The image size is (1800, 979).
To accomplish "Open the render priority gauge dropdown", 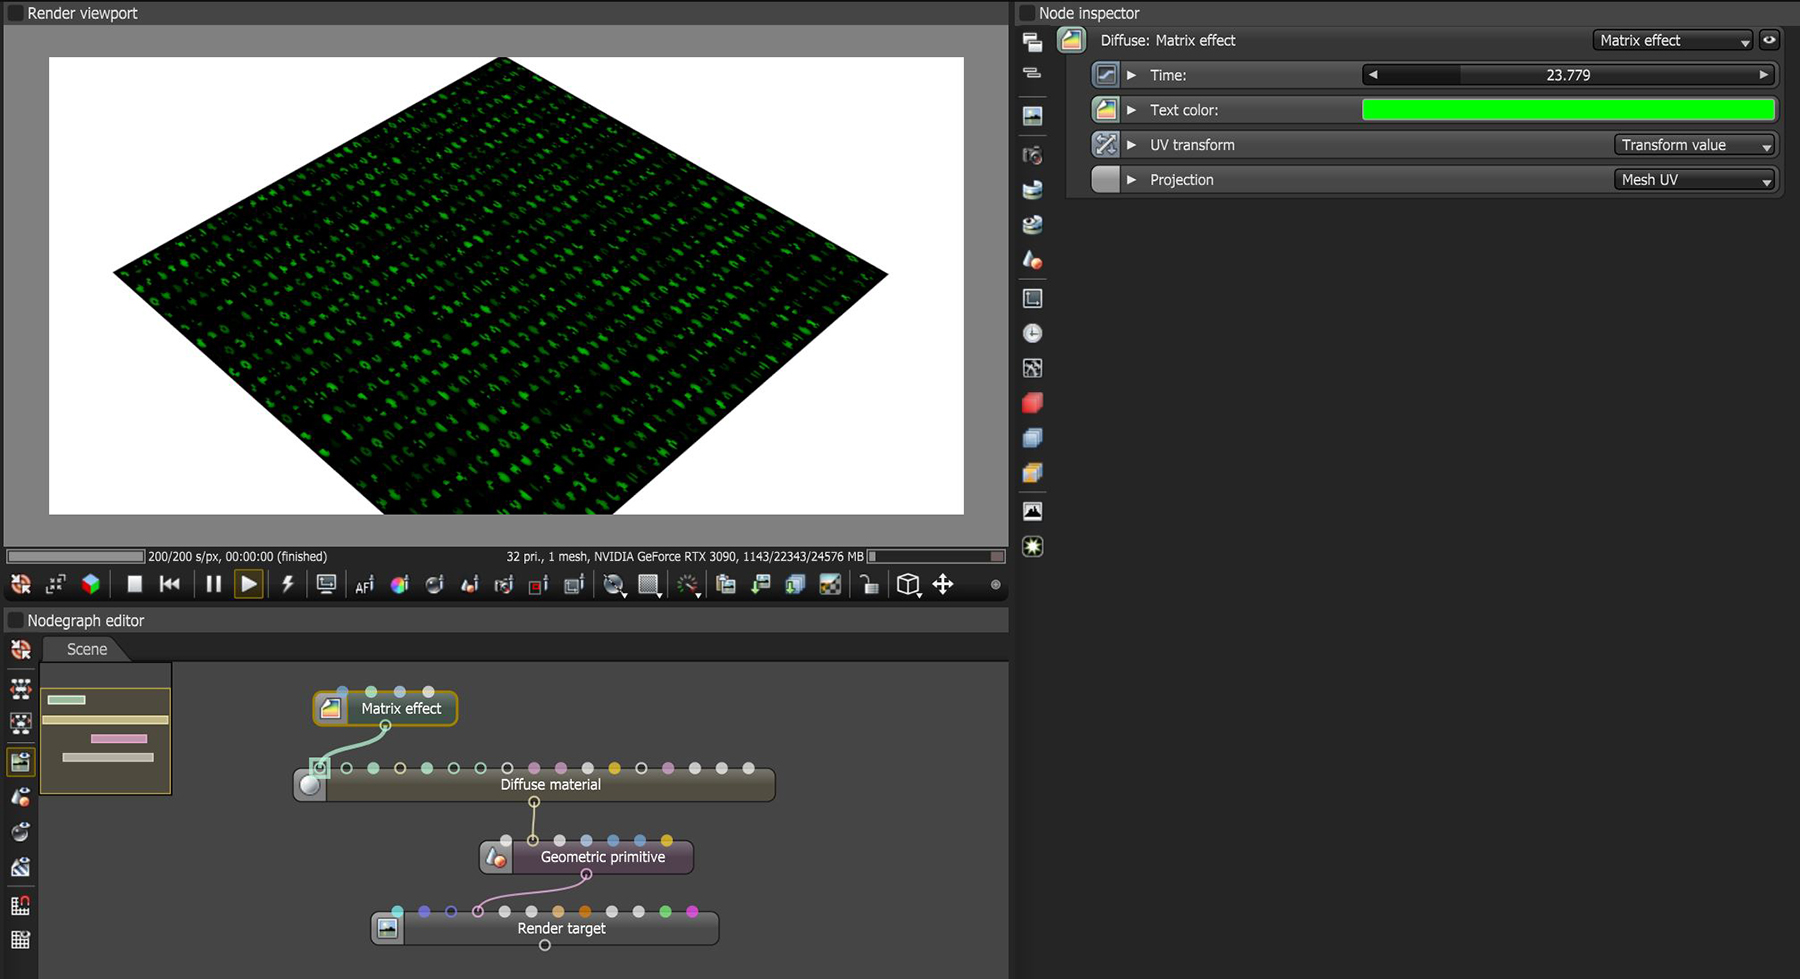I will point(688,585).
